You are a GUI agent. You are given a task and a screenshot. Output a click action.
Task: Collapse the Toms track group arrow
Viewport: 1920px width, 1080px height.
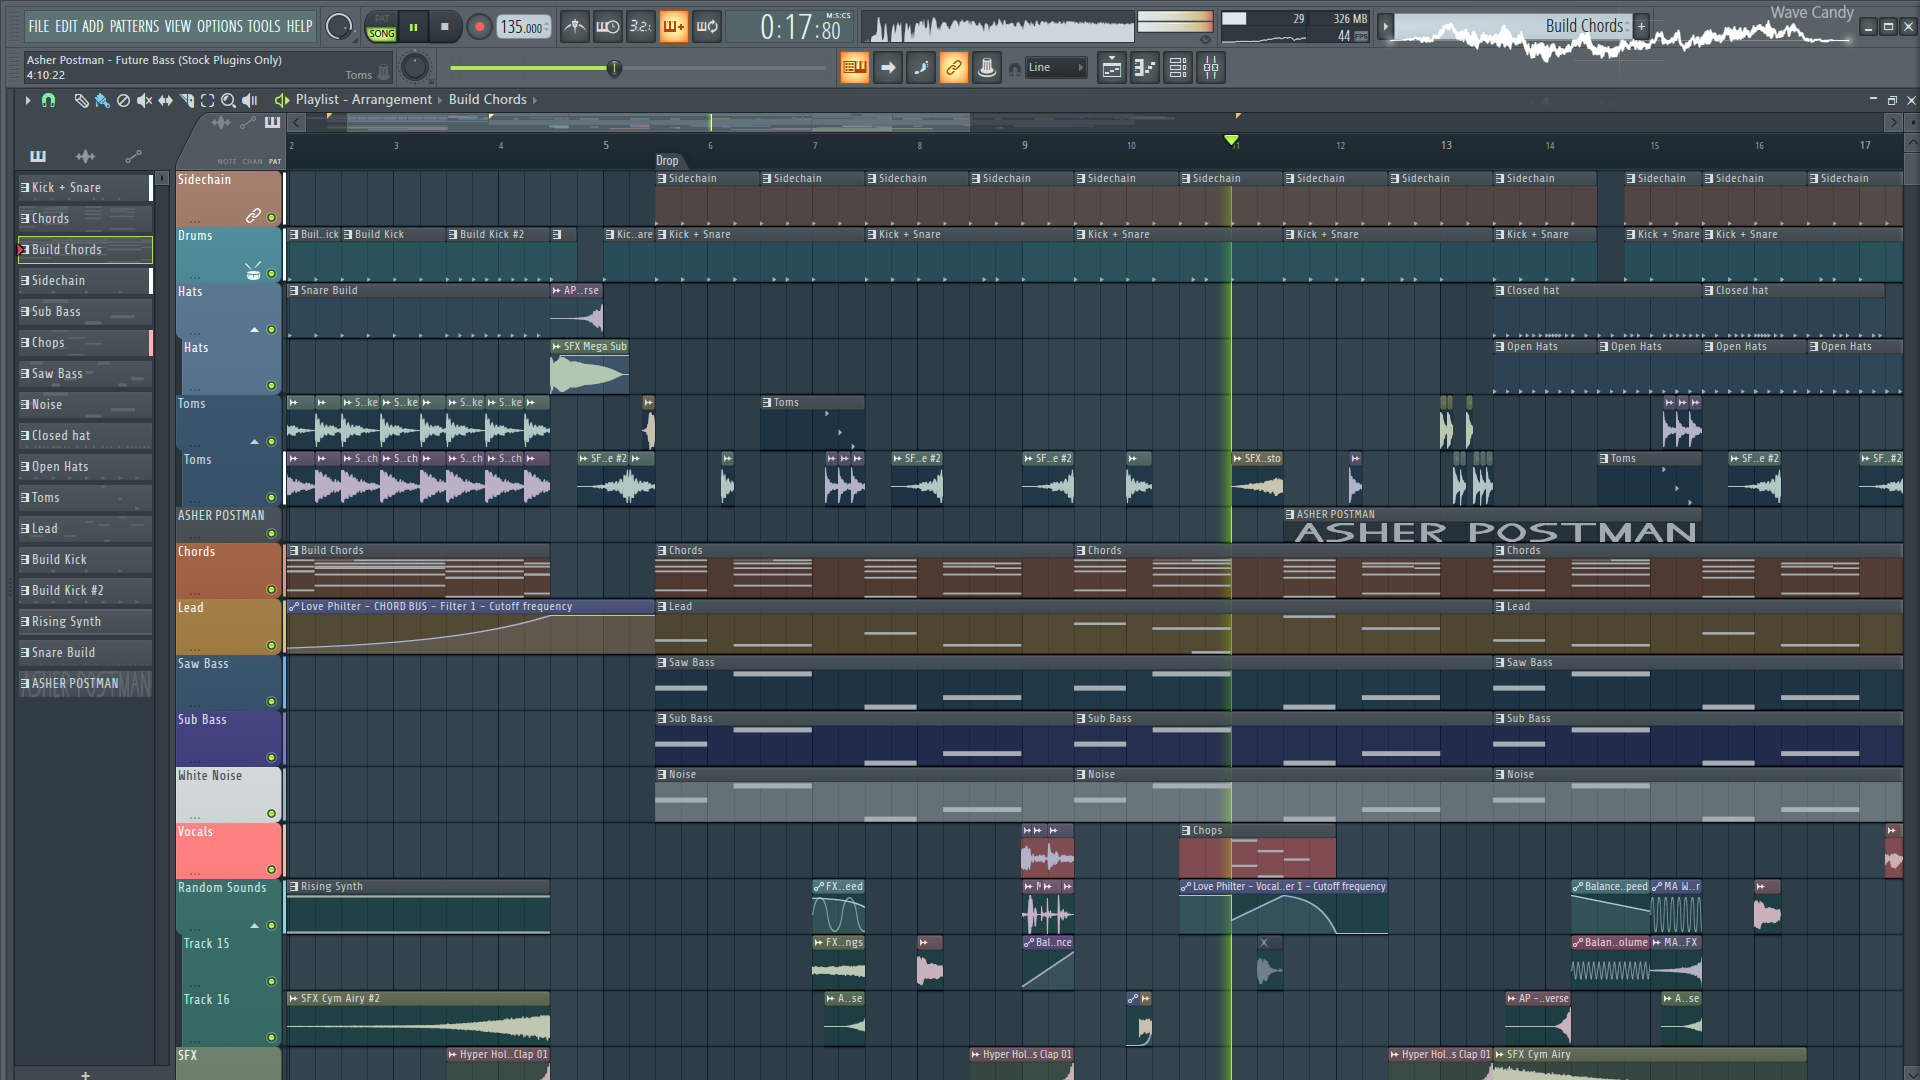point(254,441)
